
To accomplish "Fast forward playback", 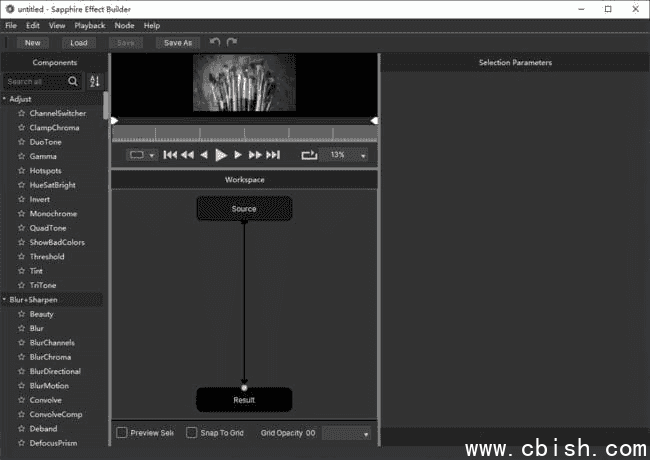I will pyautogui.click(x=255, y=155).
